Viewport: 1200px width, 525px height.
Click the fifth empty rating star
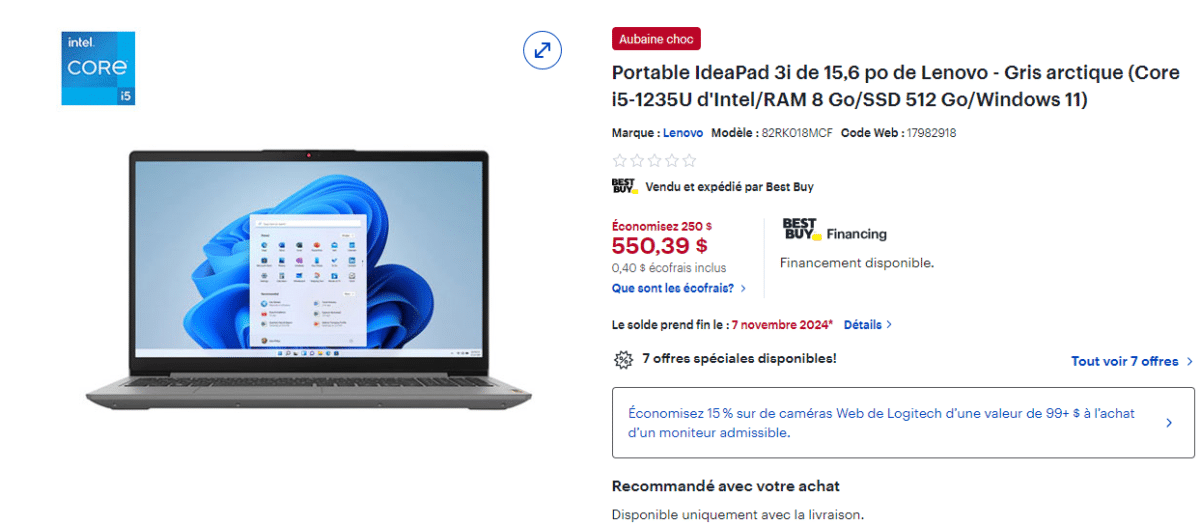point(688,160)
